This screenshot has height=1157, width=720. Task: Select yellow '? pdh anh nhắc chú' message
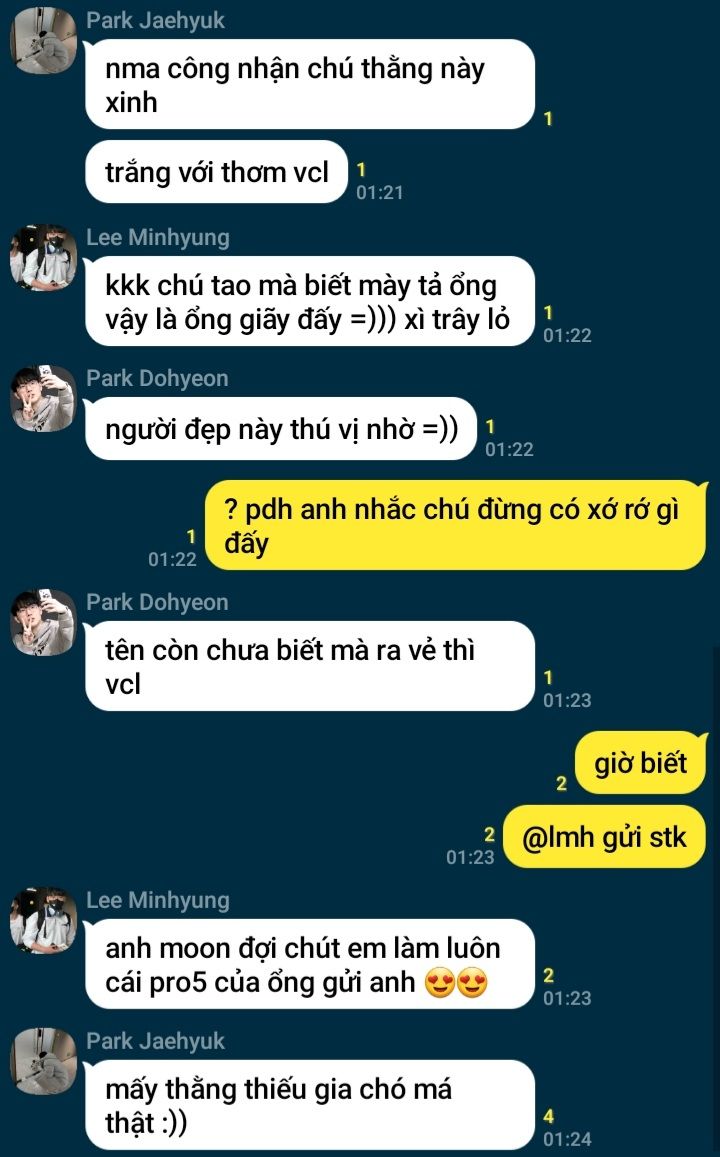(x=455, y=525)
